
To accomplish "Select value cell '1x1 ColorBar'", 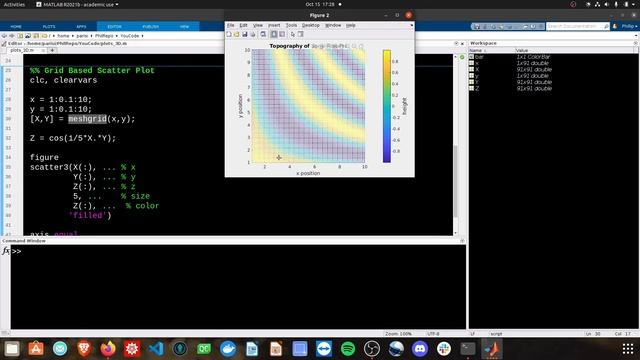I will click(533, 57).
